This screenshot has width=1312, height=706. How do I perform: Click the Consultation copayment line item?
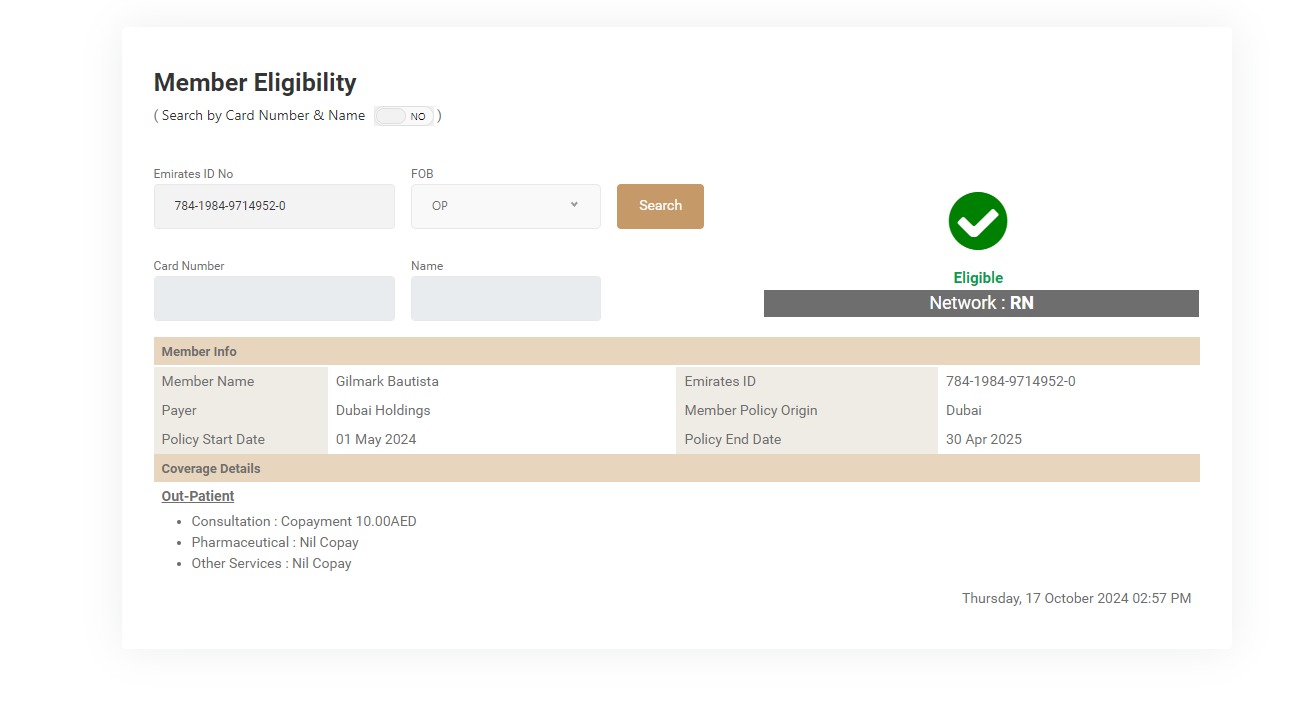pyautogui.click(x=304, y=521)
